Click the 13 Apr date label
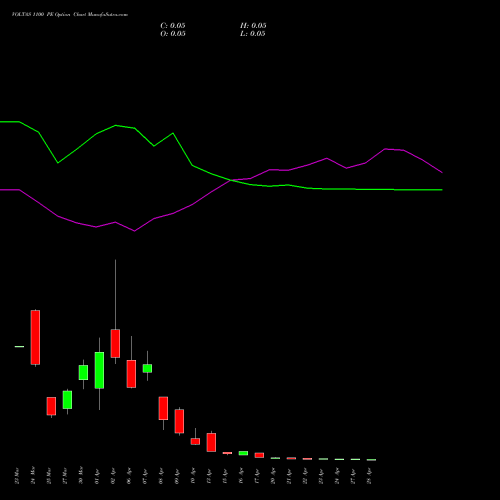500x500 pixels. 209,476
